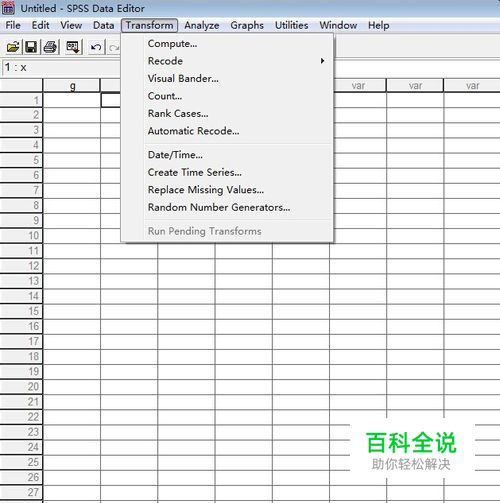Screen dimensions: 500x503
Task: Click the Undo arrow icon
Action: (96, 47)
